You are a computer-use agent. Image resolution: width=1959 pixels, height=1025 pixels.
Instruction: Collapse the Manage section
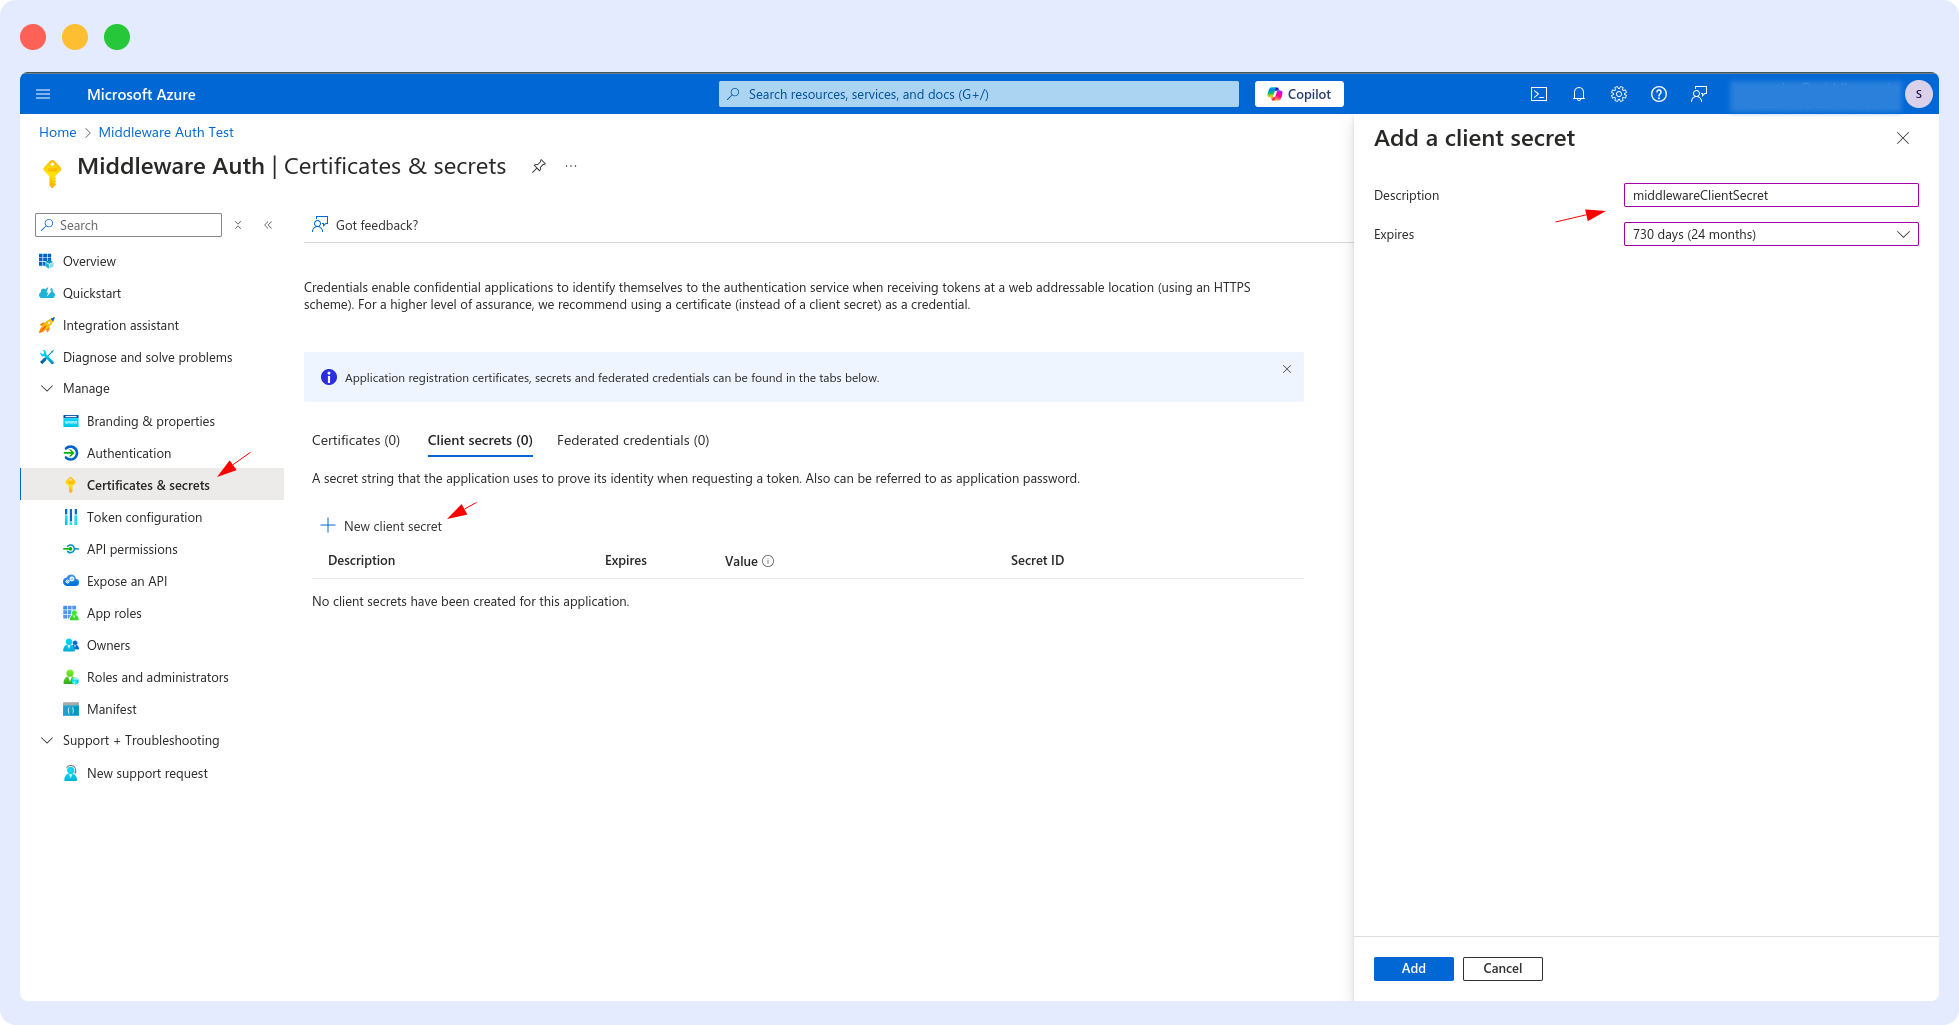(47, 388)
